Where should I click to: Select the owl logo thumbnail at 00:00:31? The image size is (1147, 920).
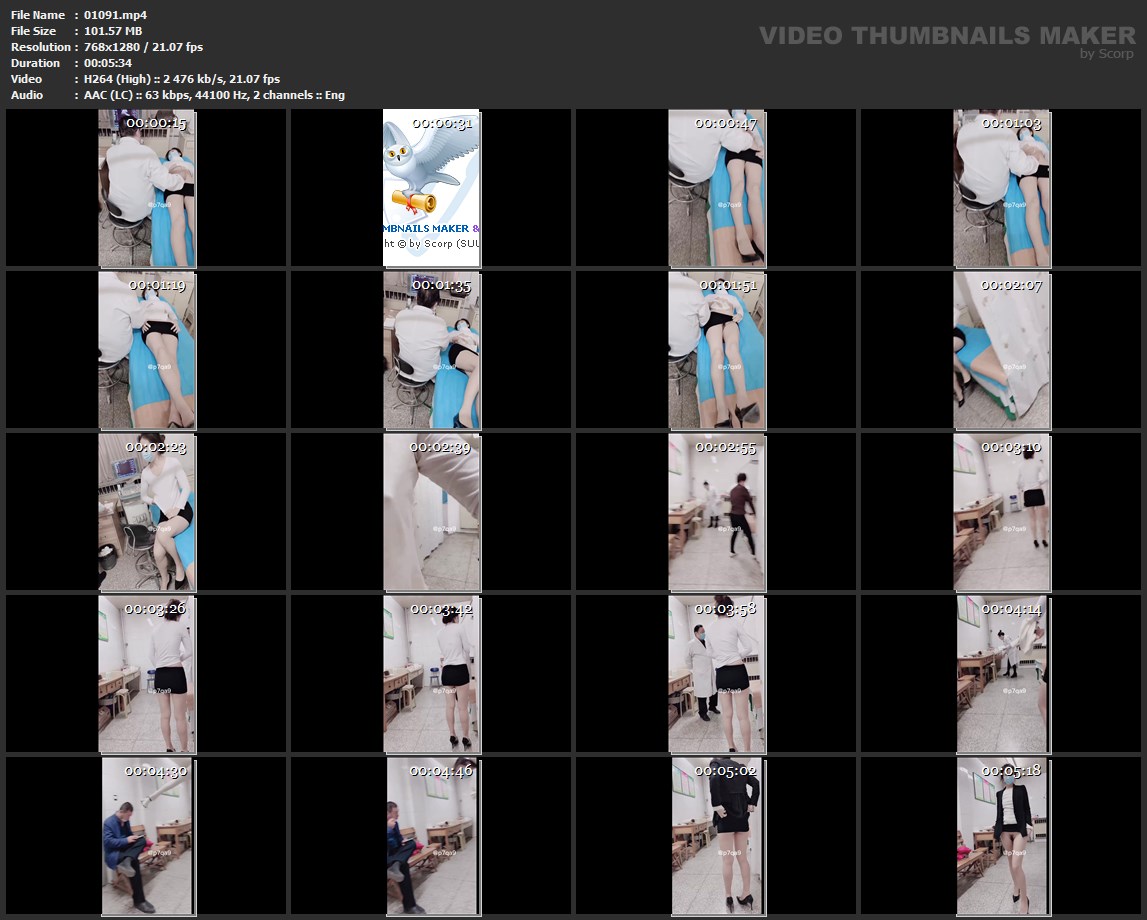point(431,188)
